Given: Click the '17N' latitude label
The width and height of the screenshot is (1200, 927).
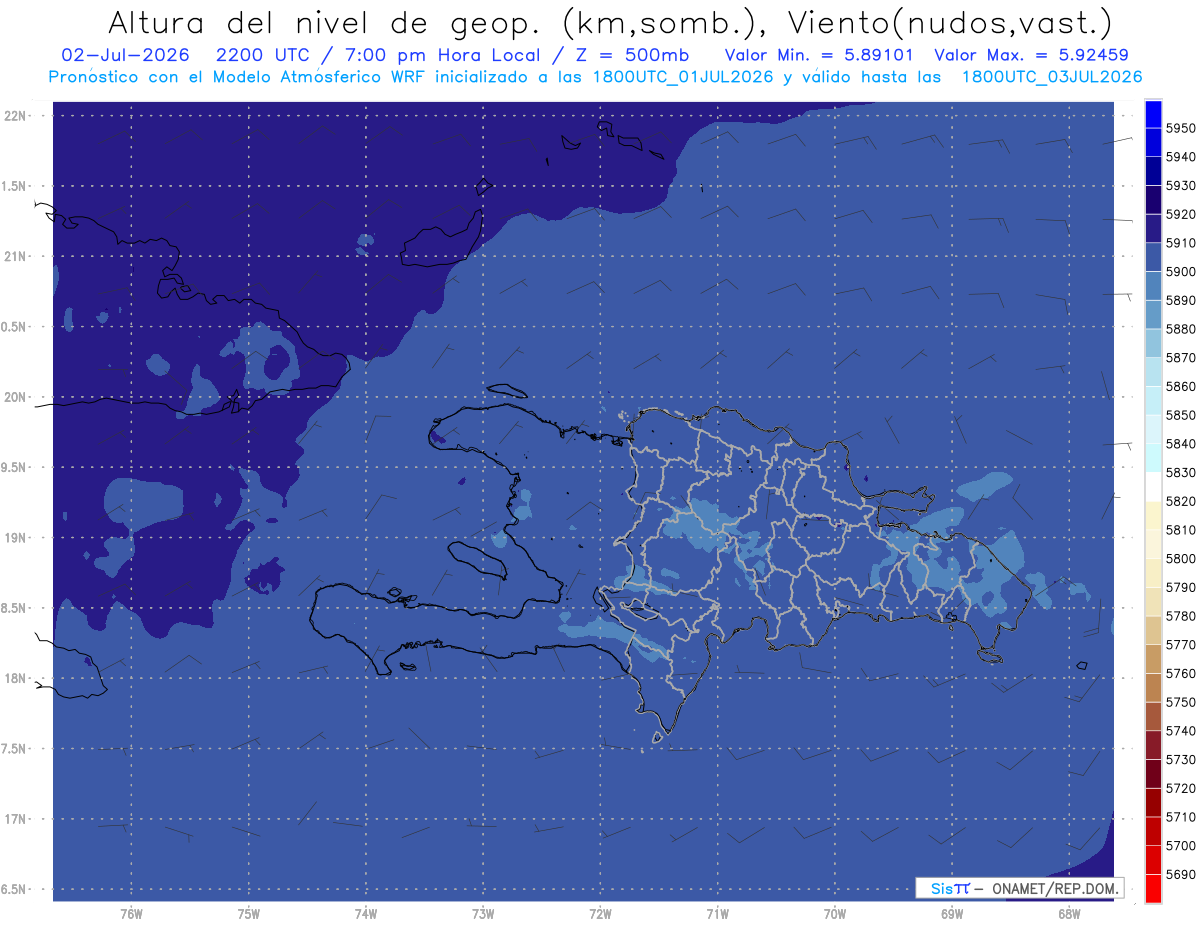Looking at the screenshot, I should (x=17, y=819).
